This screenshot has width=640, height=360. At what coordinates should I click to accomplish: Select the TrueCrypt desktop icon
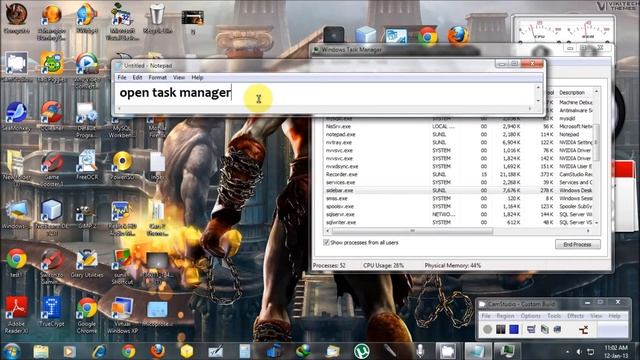[52, 311]
